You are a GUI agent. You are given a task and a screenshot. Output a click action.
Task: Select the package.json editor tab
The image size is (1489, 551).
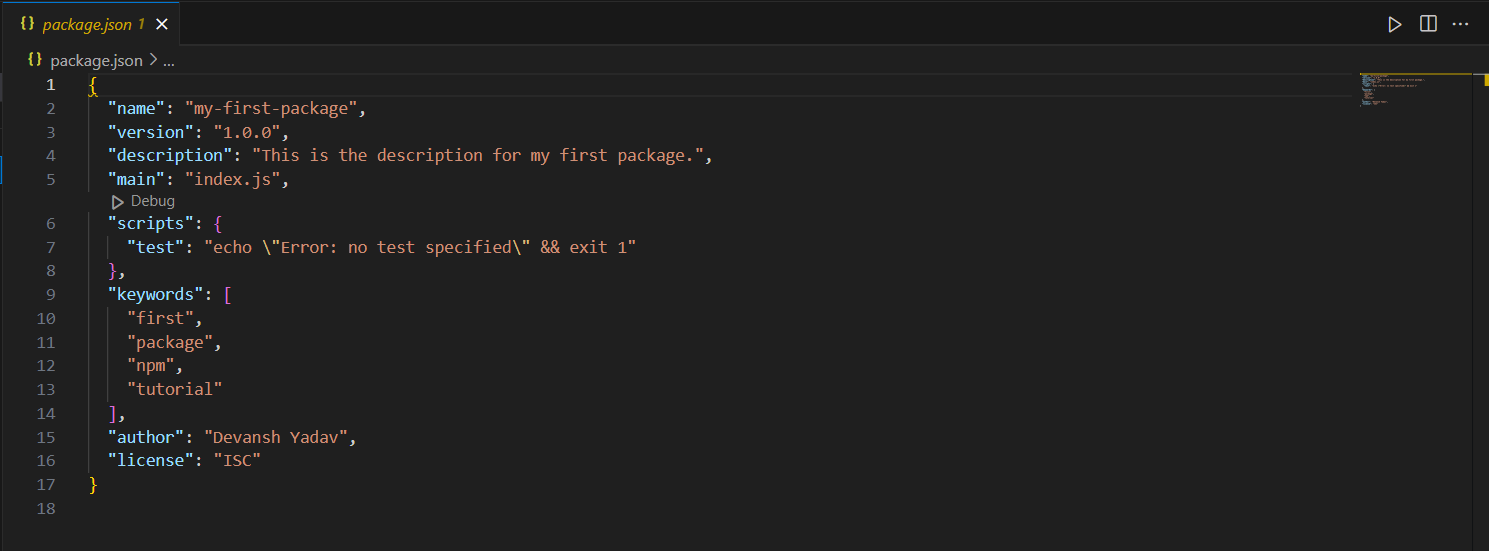click(90, 24)
